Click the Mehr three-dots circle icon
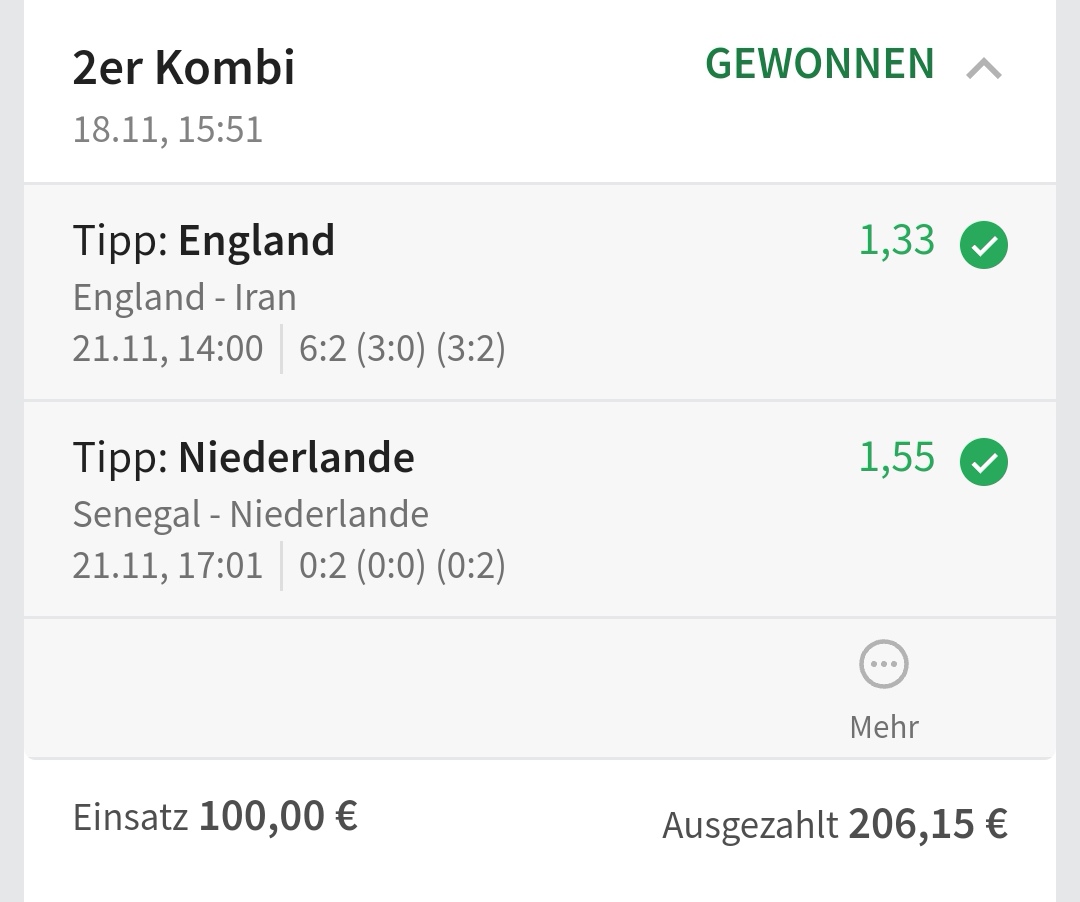1080x902 pixels. coord(884,665)
